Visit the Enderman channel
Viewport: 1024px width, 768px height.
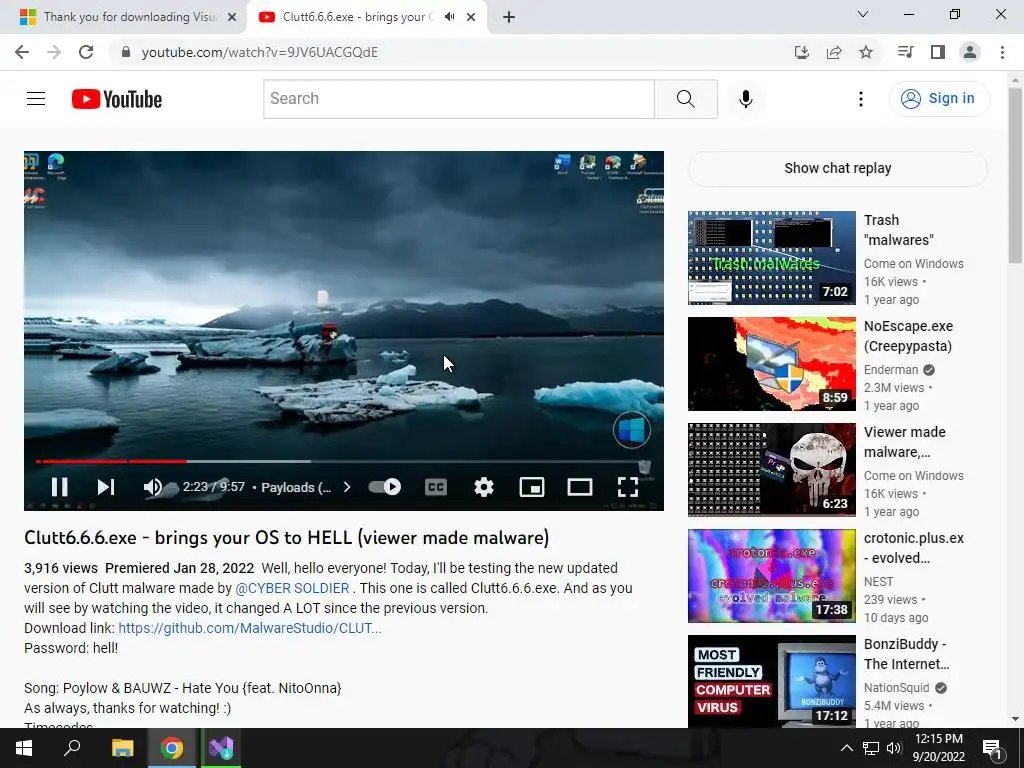coord(891,370)
